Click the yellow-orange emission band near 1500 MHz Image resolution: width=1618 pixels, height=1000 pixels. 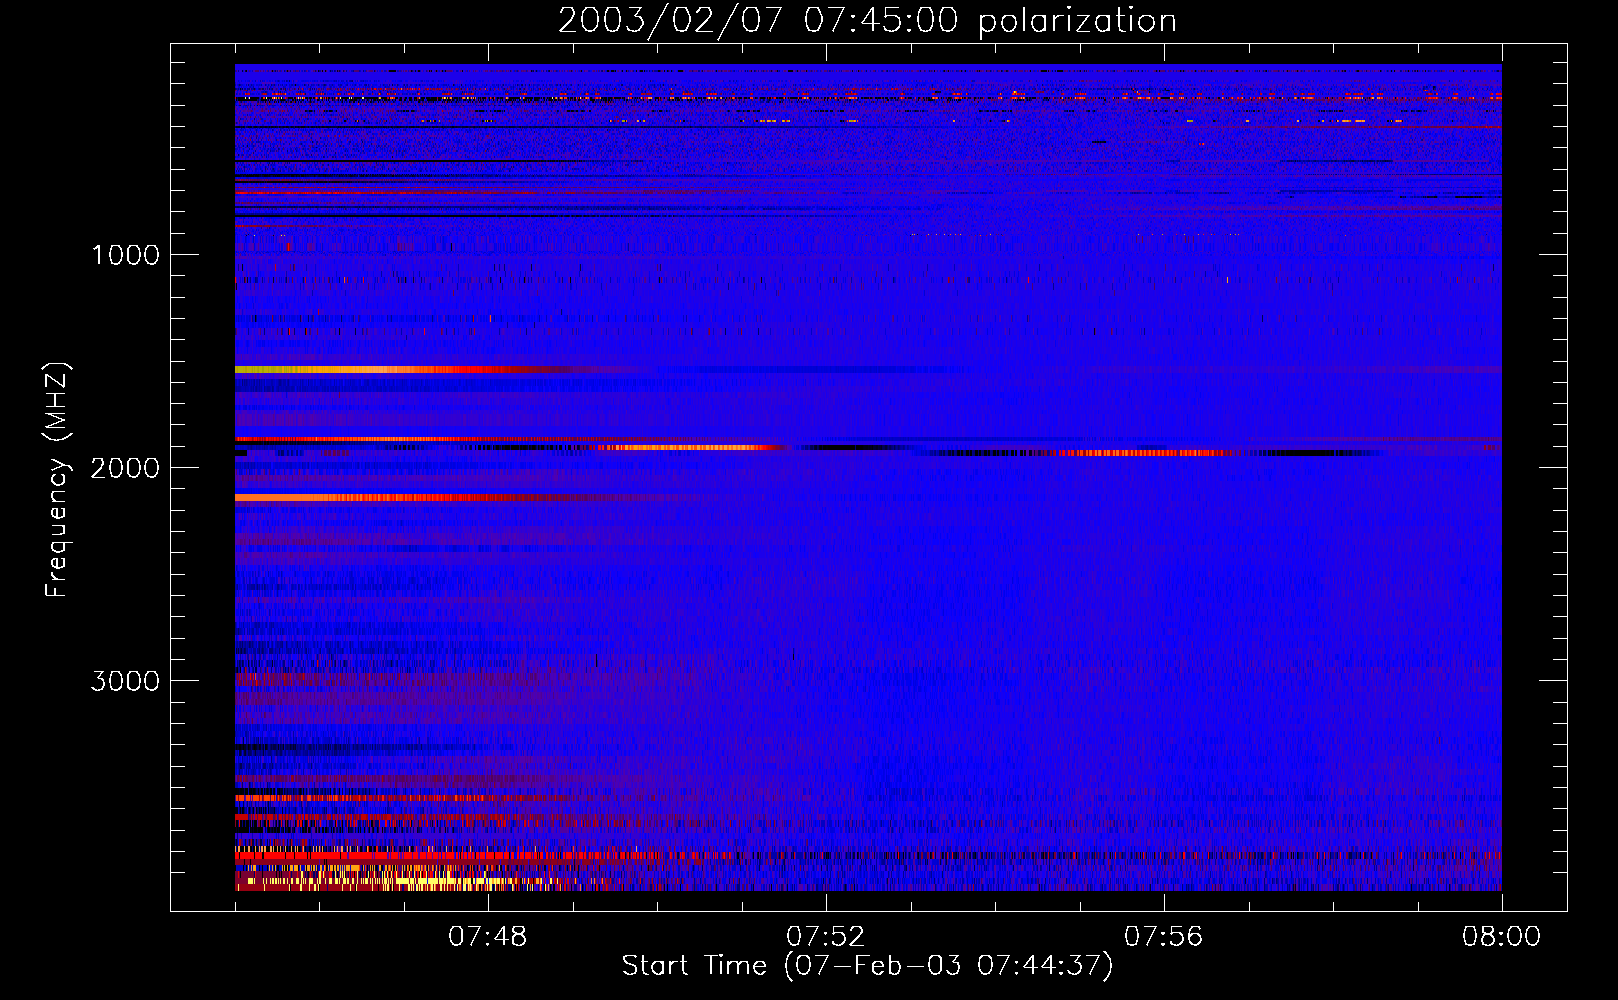click(x=400, y=370)
